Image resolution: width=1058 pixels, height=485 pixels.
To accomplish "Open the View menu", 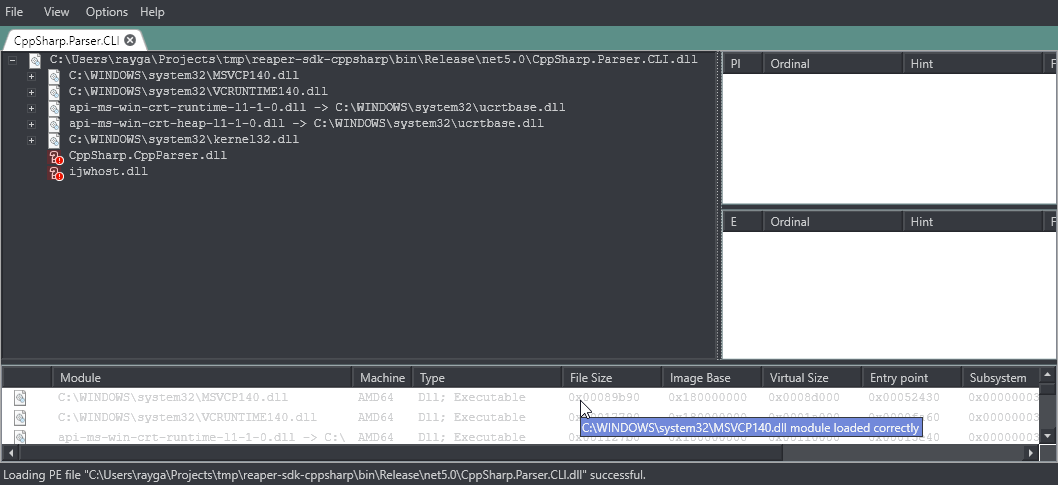I will tap(56, 11).
